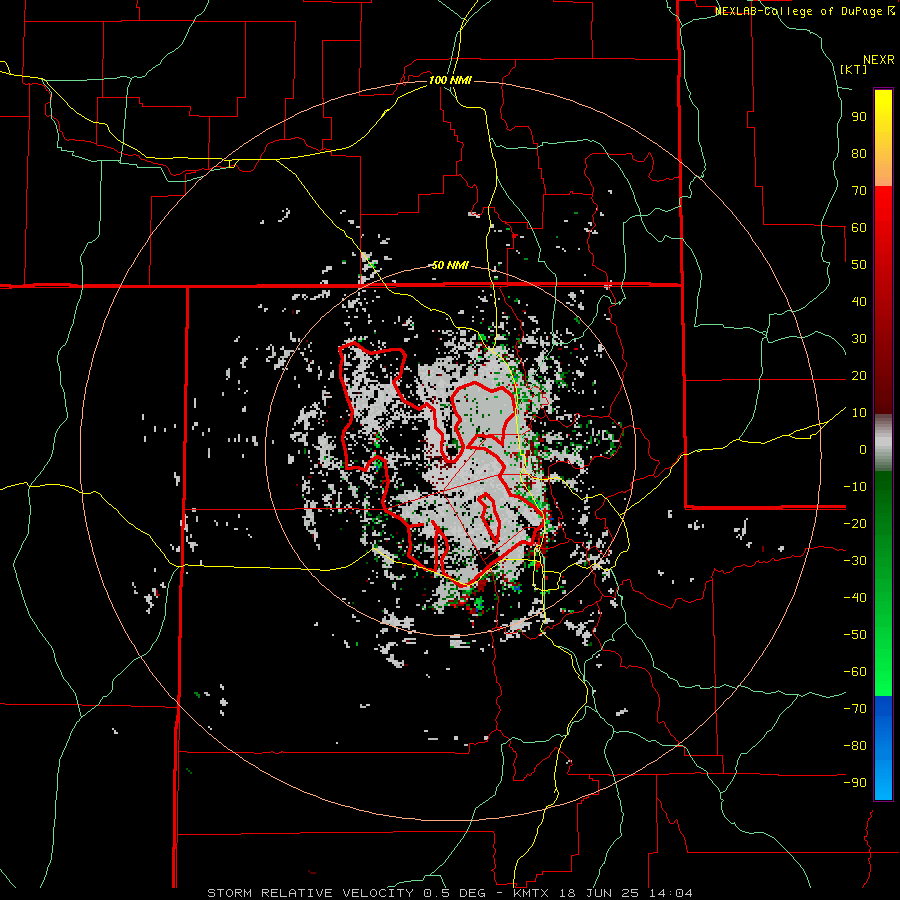The width and height of the screenshot is (900, 900).
Task: Click the positive 40 knot scale label
Action: click(x=859, y=301)
